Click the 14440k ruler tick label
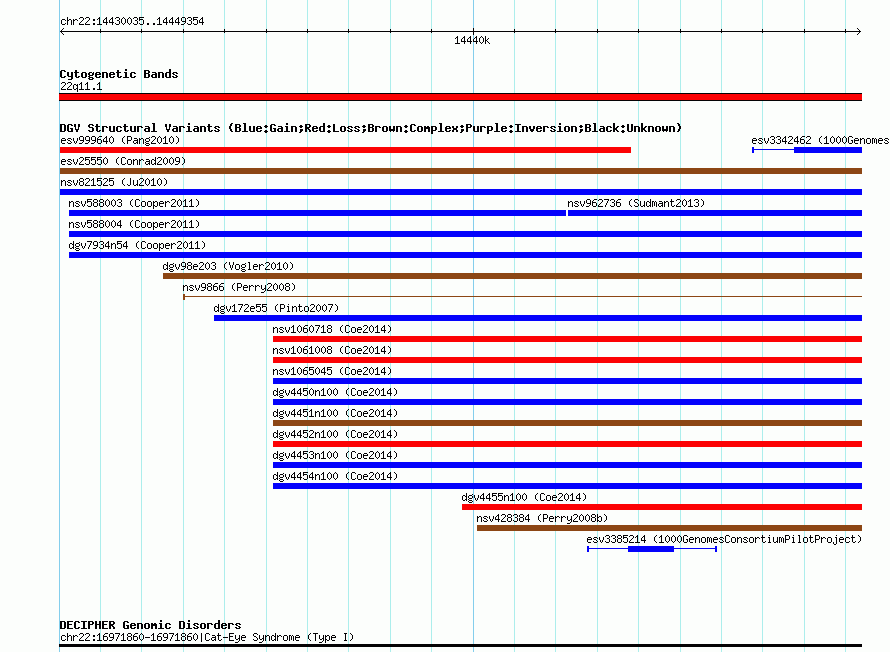 (472, 40)
